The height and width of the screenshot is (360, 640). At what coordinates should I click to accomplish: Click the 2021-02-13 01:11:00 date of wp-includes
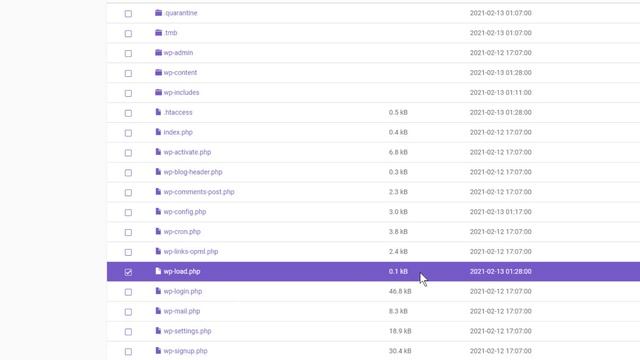500,93
